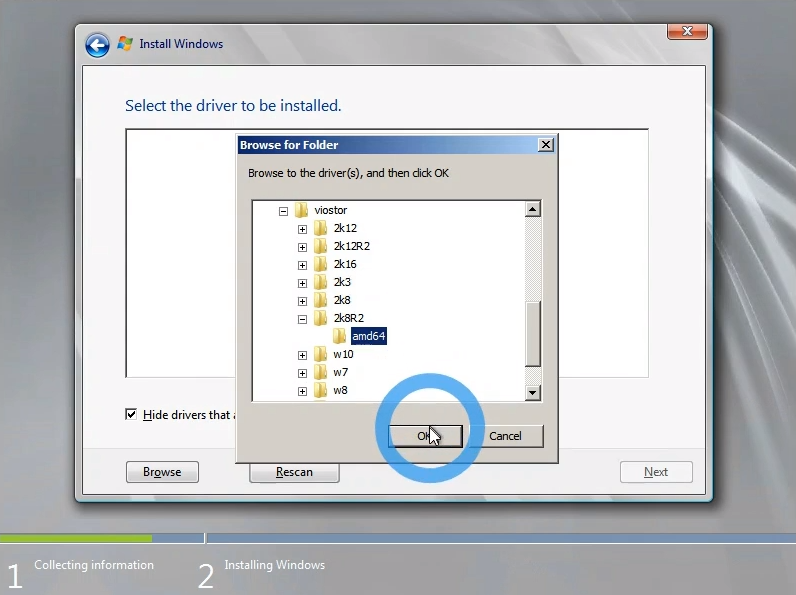
Task: Collapse the viostor tree node
Action: click(283, 211)
